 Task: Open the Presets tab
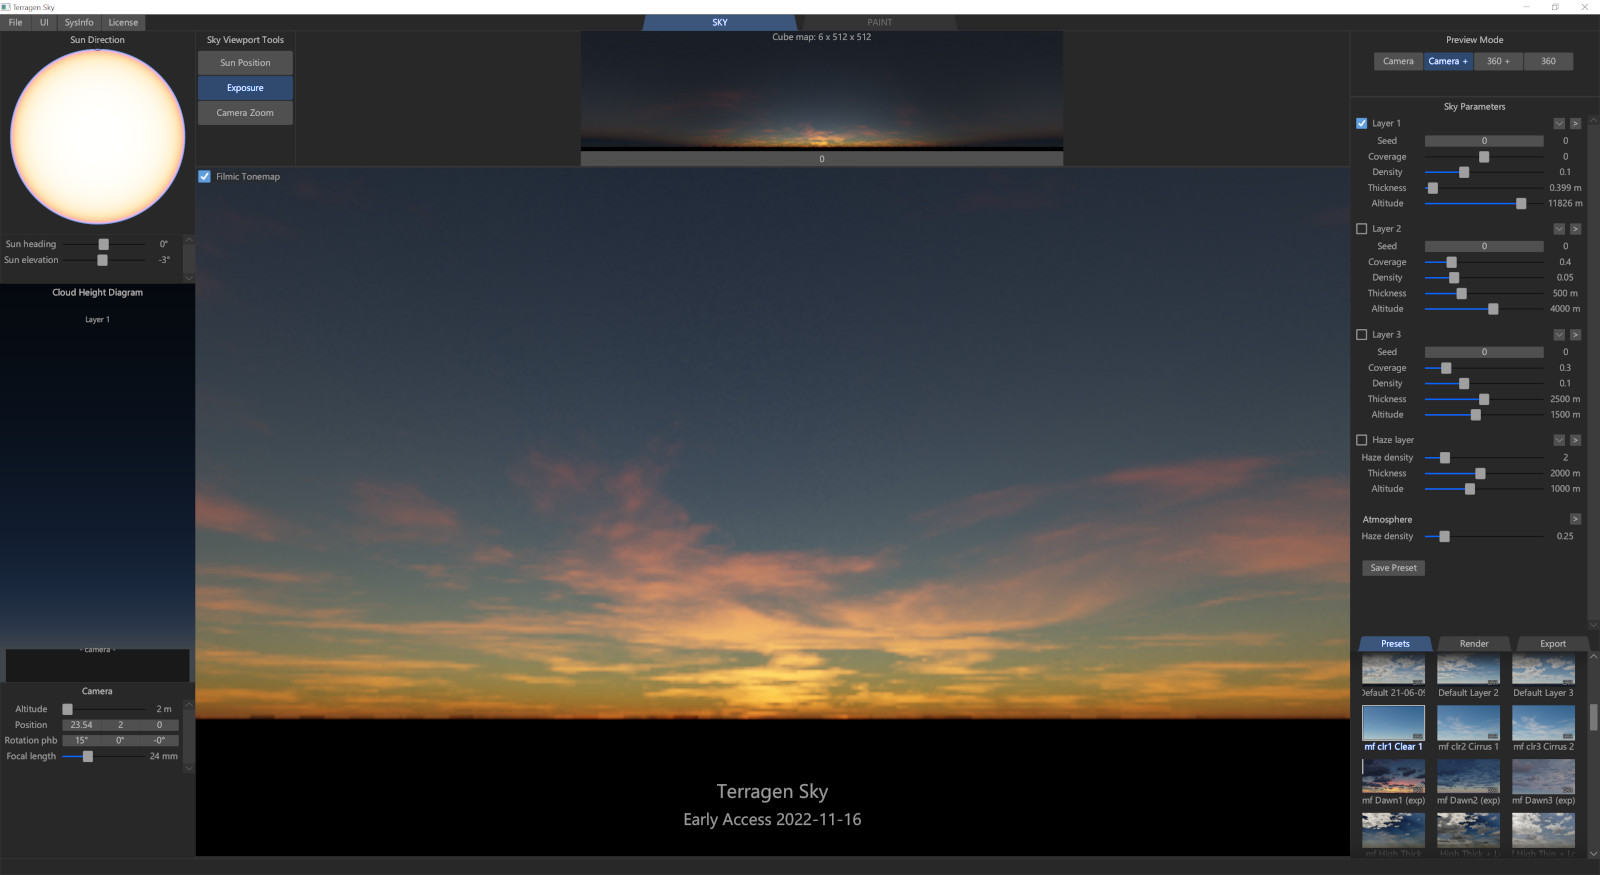tap(1395, 644)
